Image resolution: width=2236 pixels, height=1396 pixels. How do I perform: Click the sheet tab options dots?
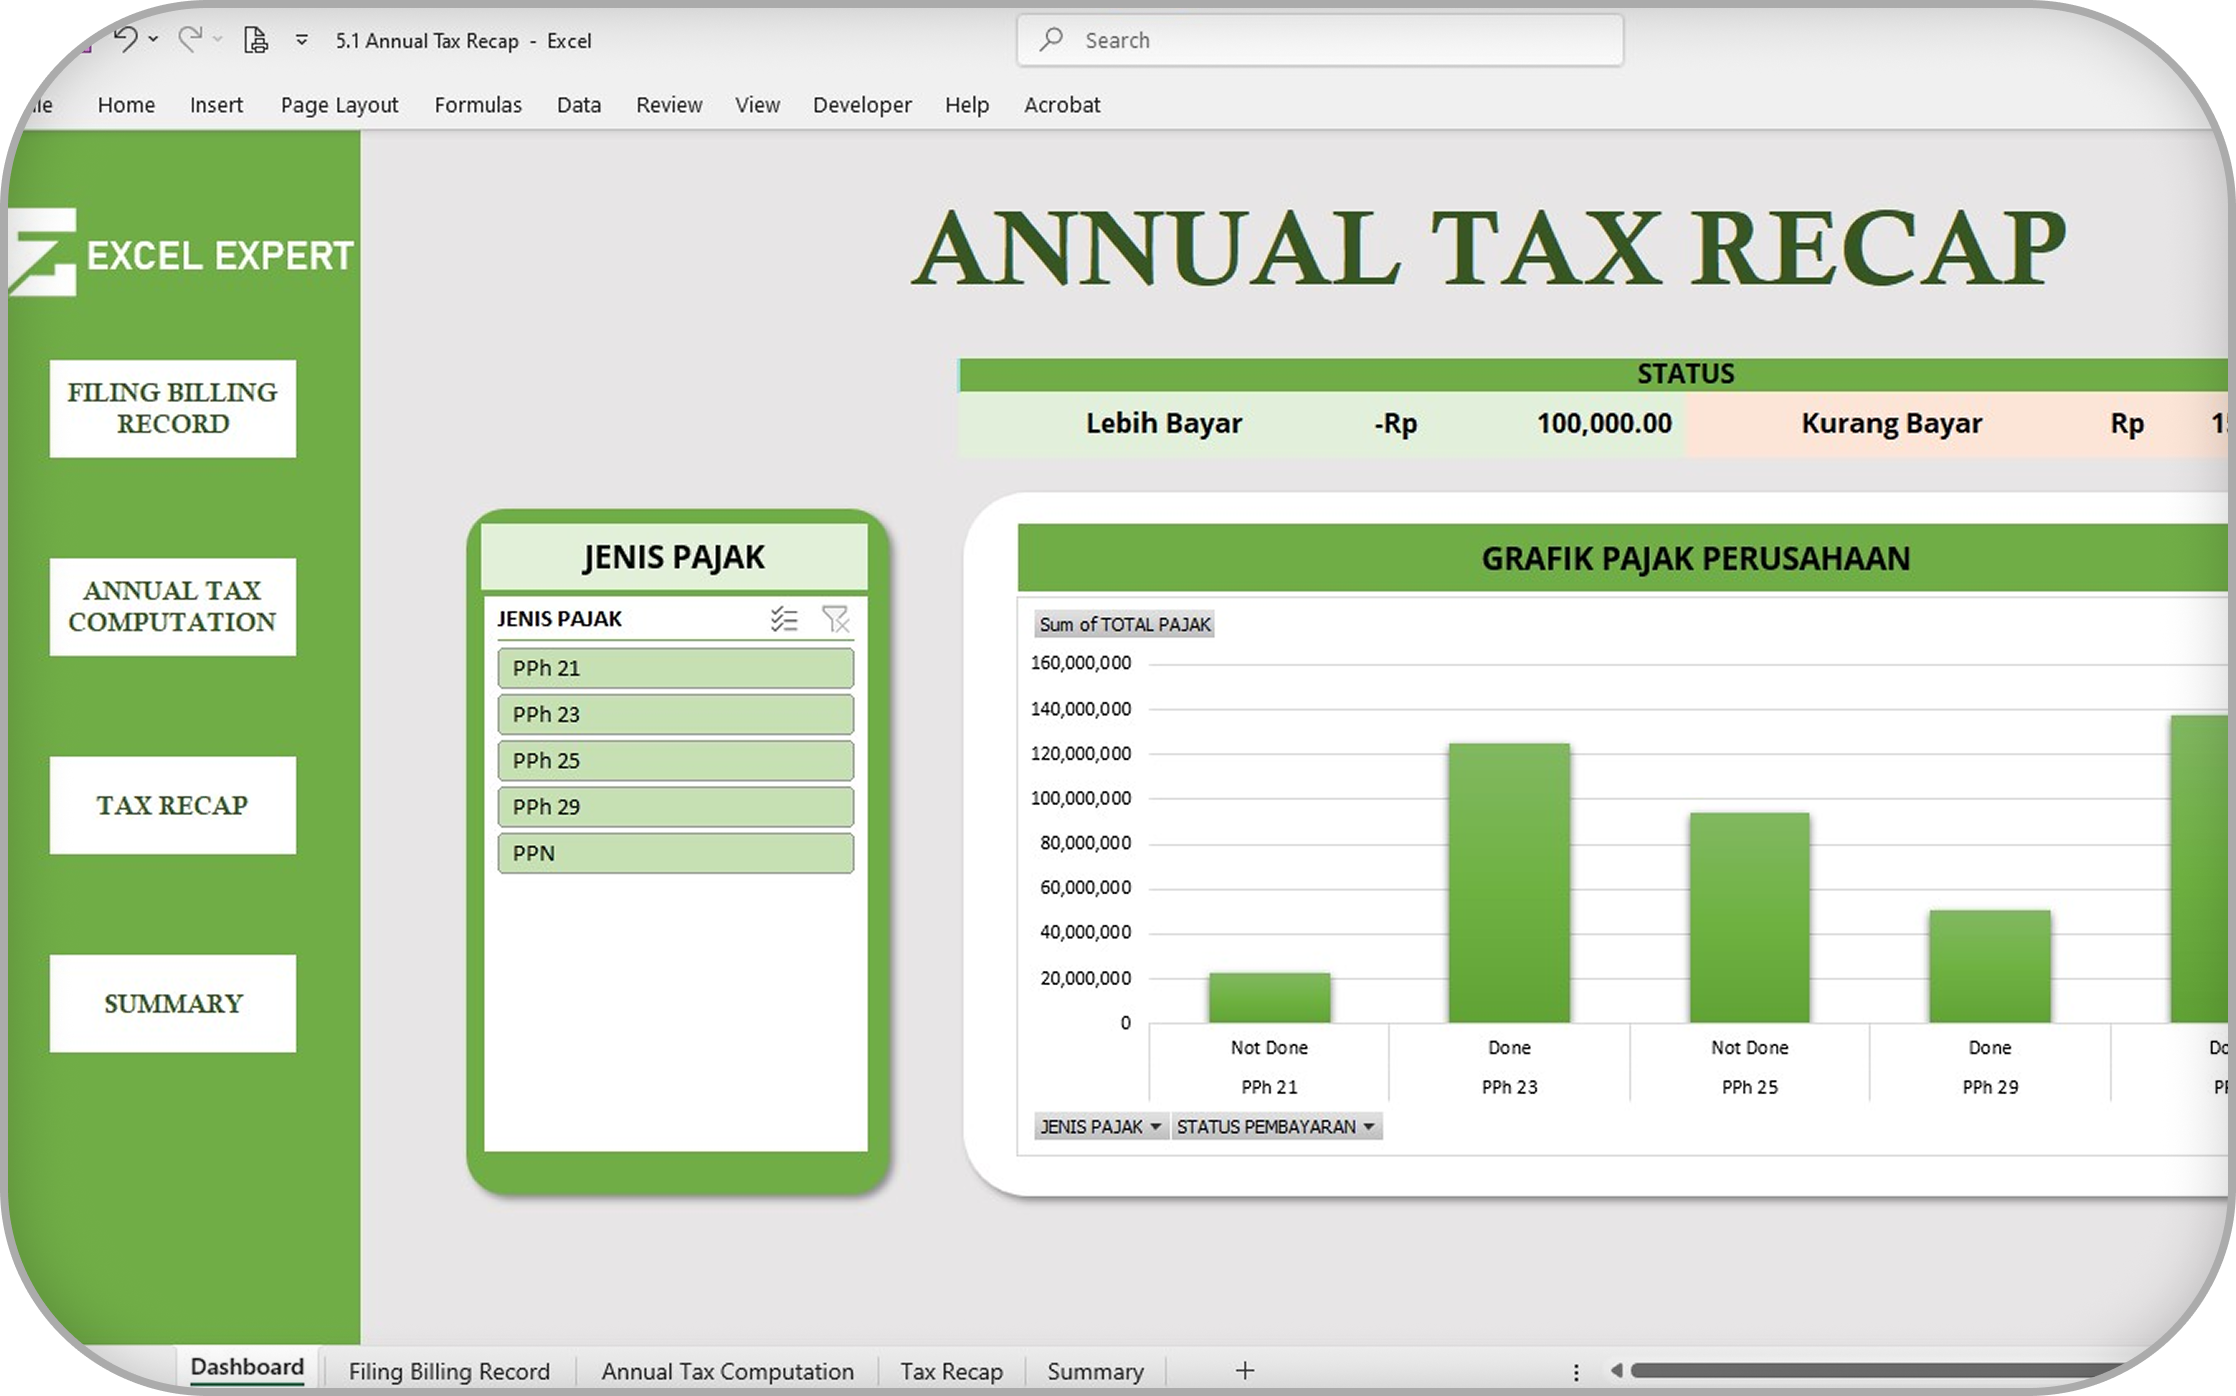(x=1576, y=1372)
